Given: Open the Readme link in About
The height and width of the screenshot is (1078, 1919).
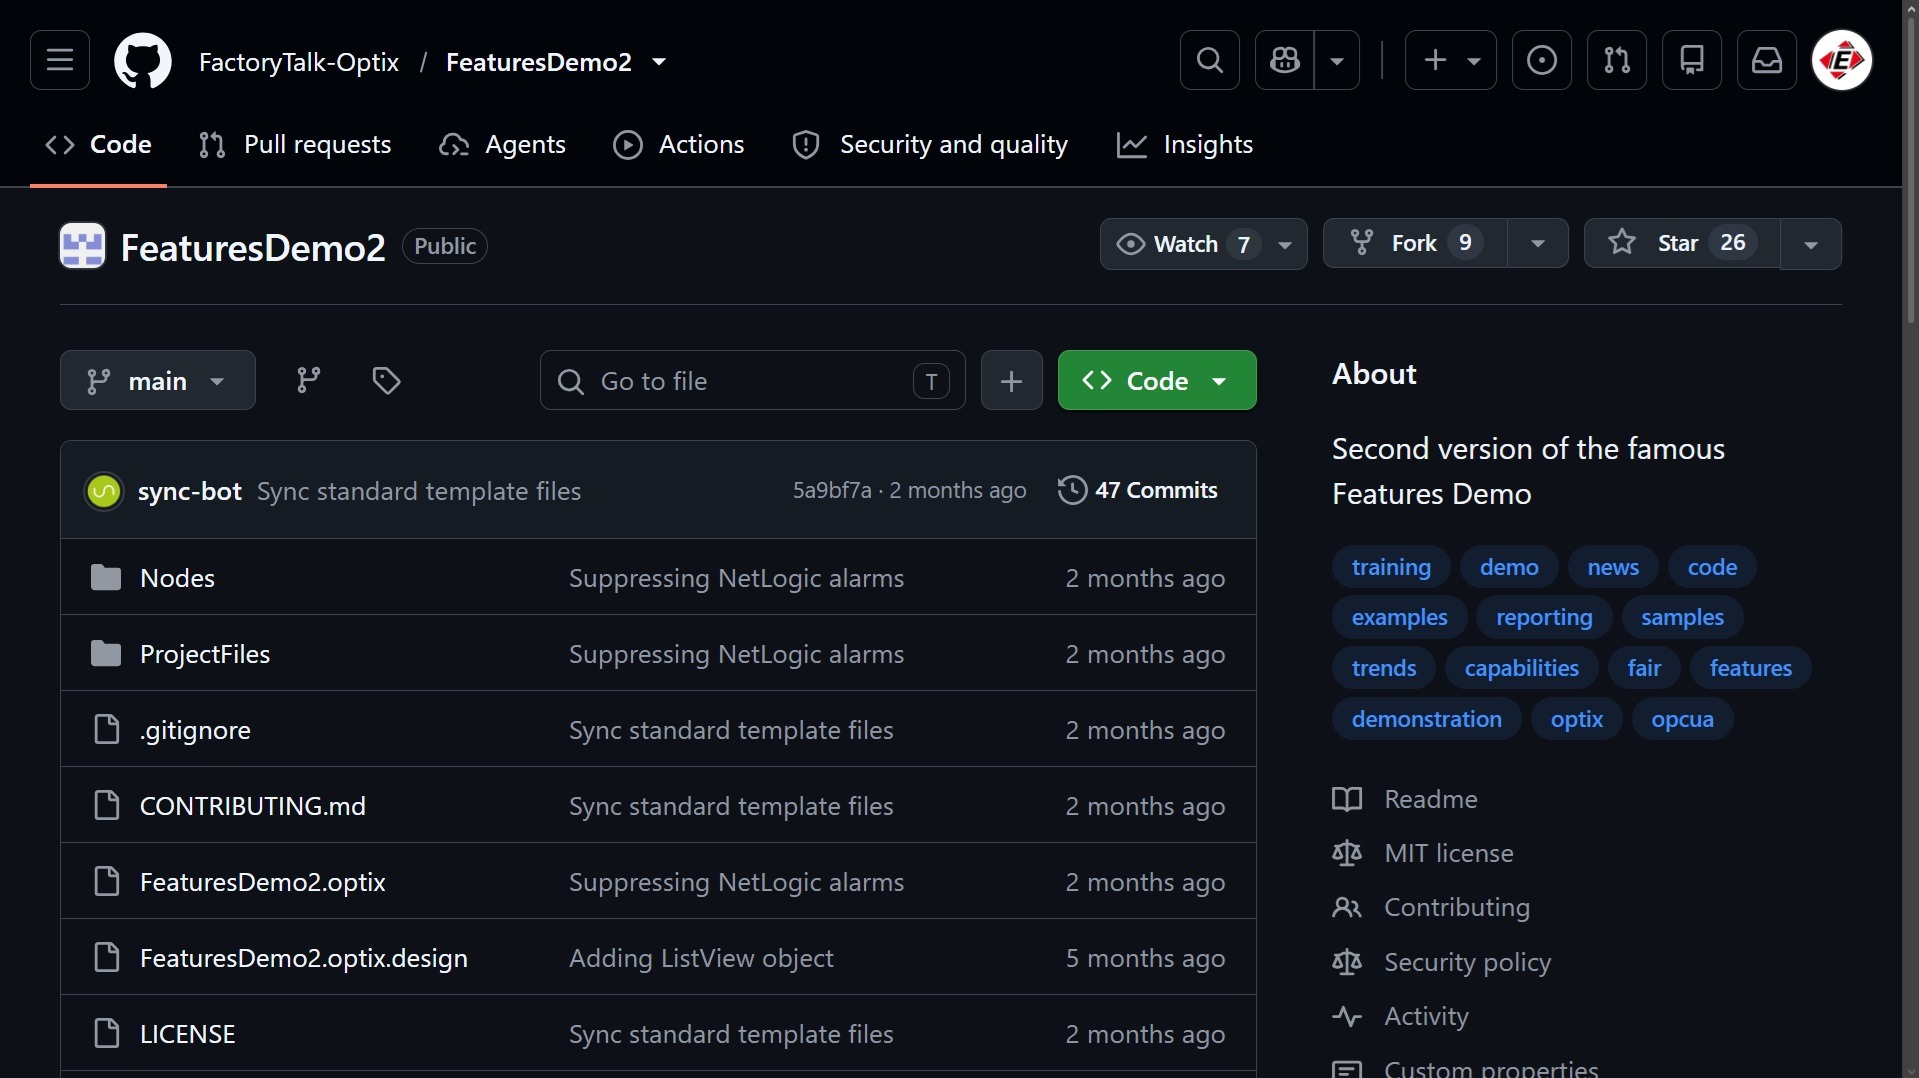Looking at the screenshot, I should click(1431, 799).
